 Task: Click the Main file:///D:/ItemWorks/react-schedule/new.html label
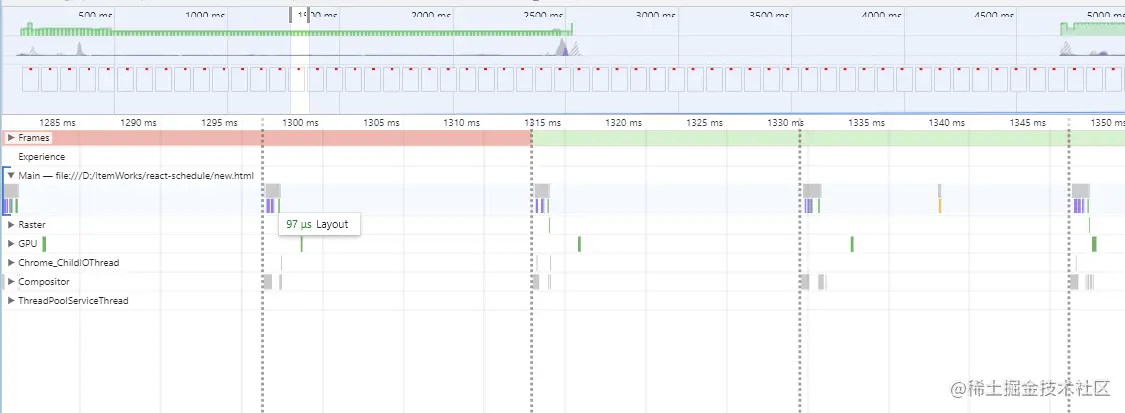[136, 175]
